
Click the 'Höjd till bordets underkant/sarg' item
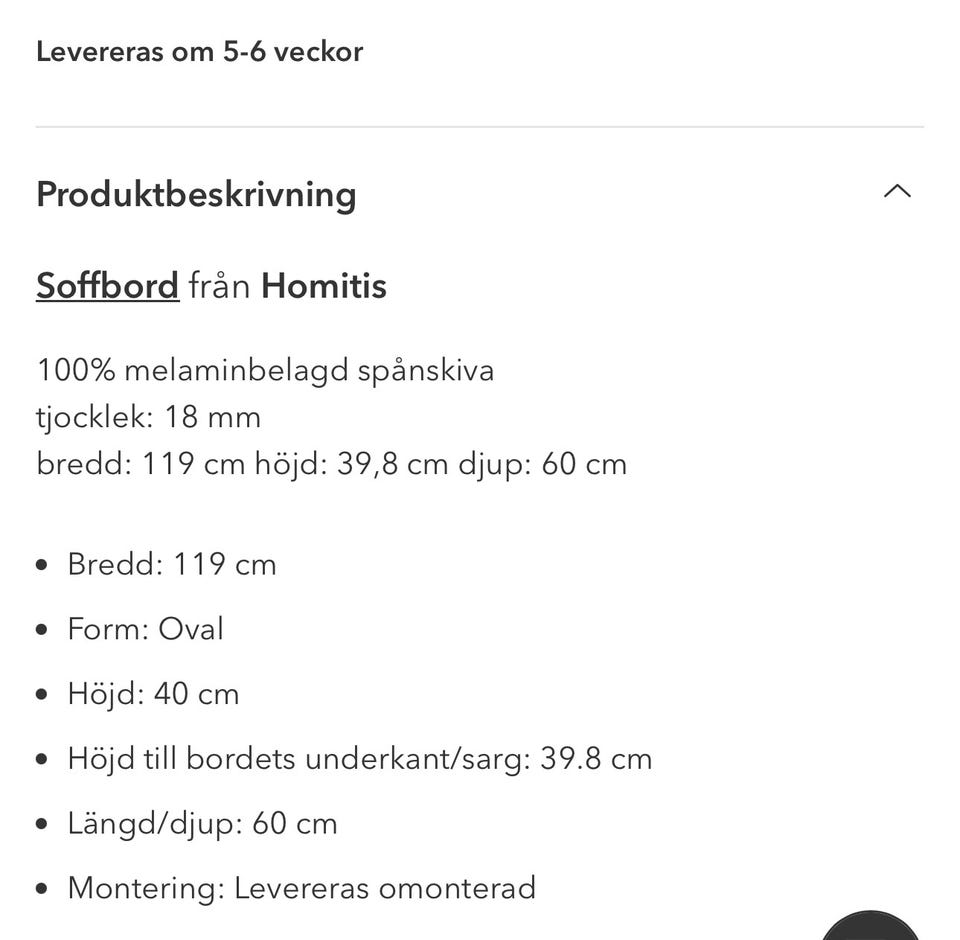pyautogui.click(x=359, y=759)
